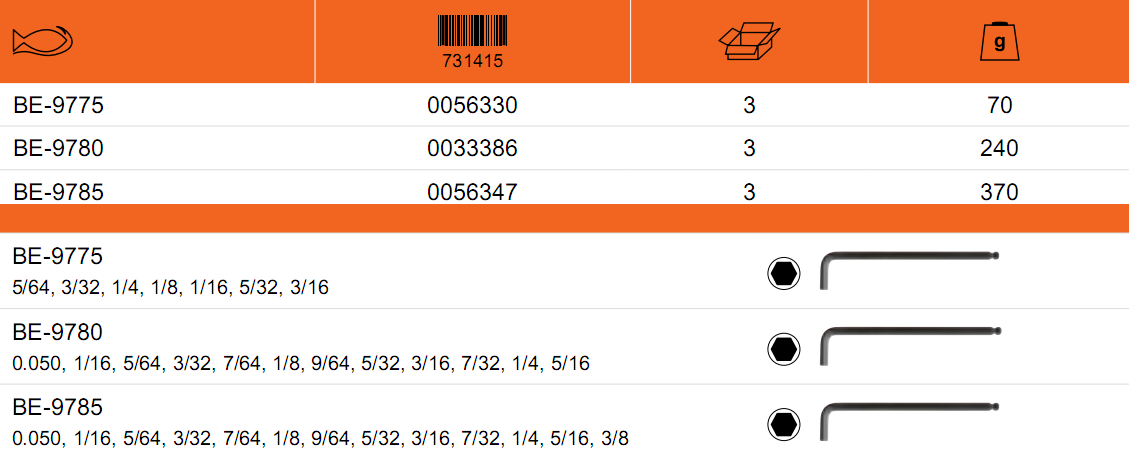This screenshot has width=1129, height=470.
Task: Click the fish logo icon in header
Action: [x=43, y=42]
